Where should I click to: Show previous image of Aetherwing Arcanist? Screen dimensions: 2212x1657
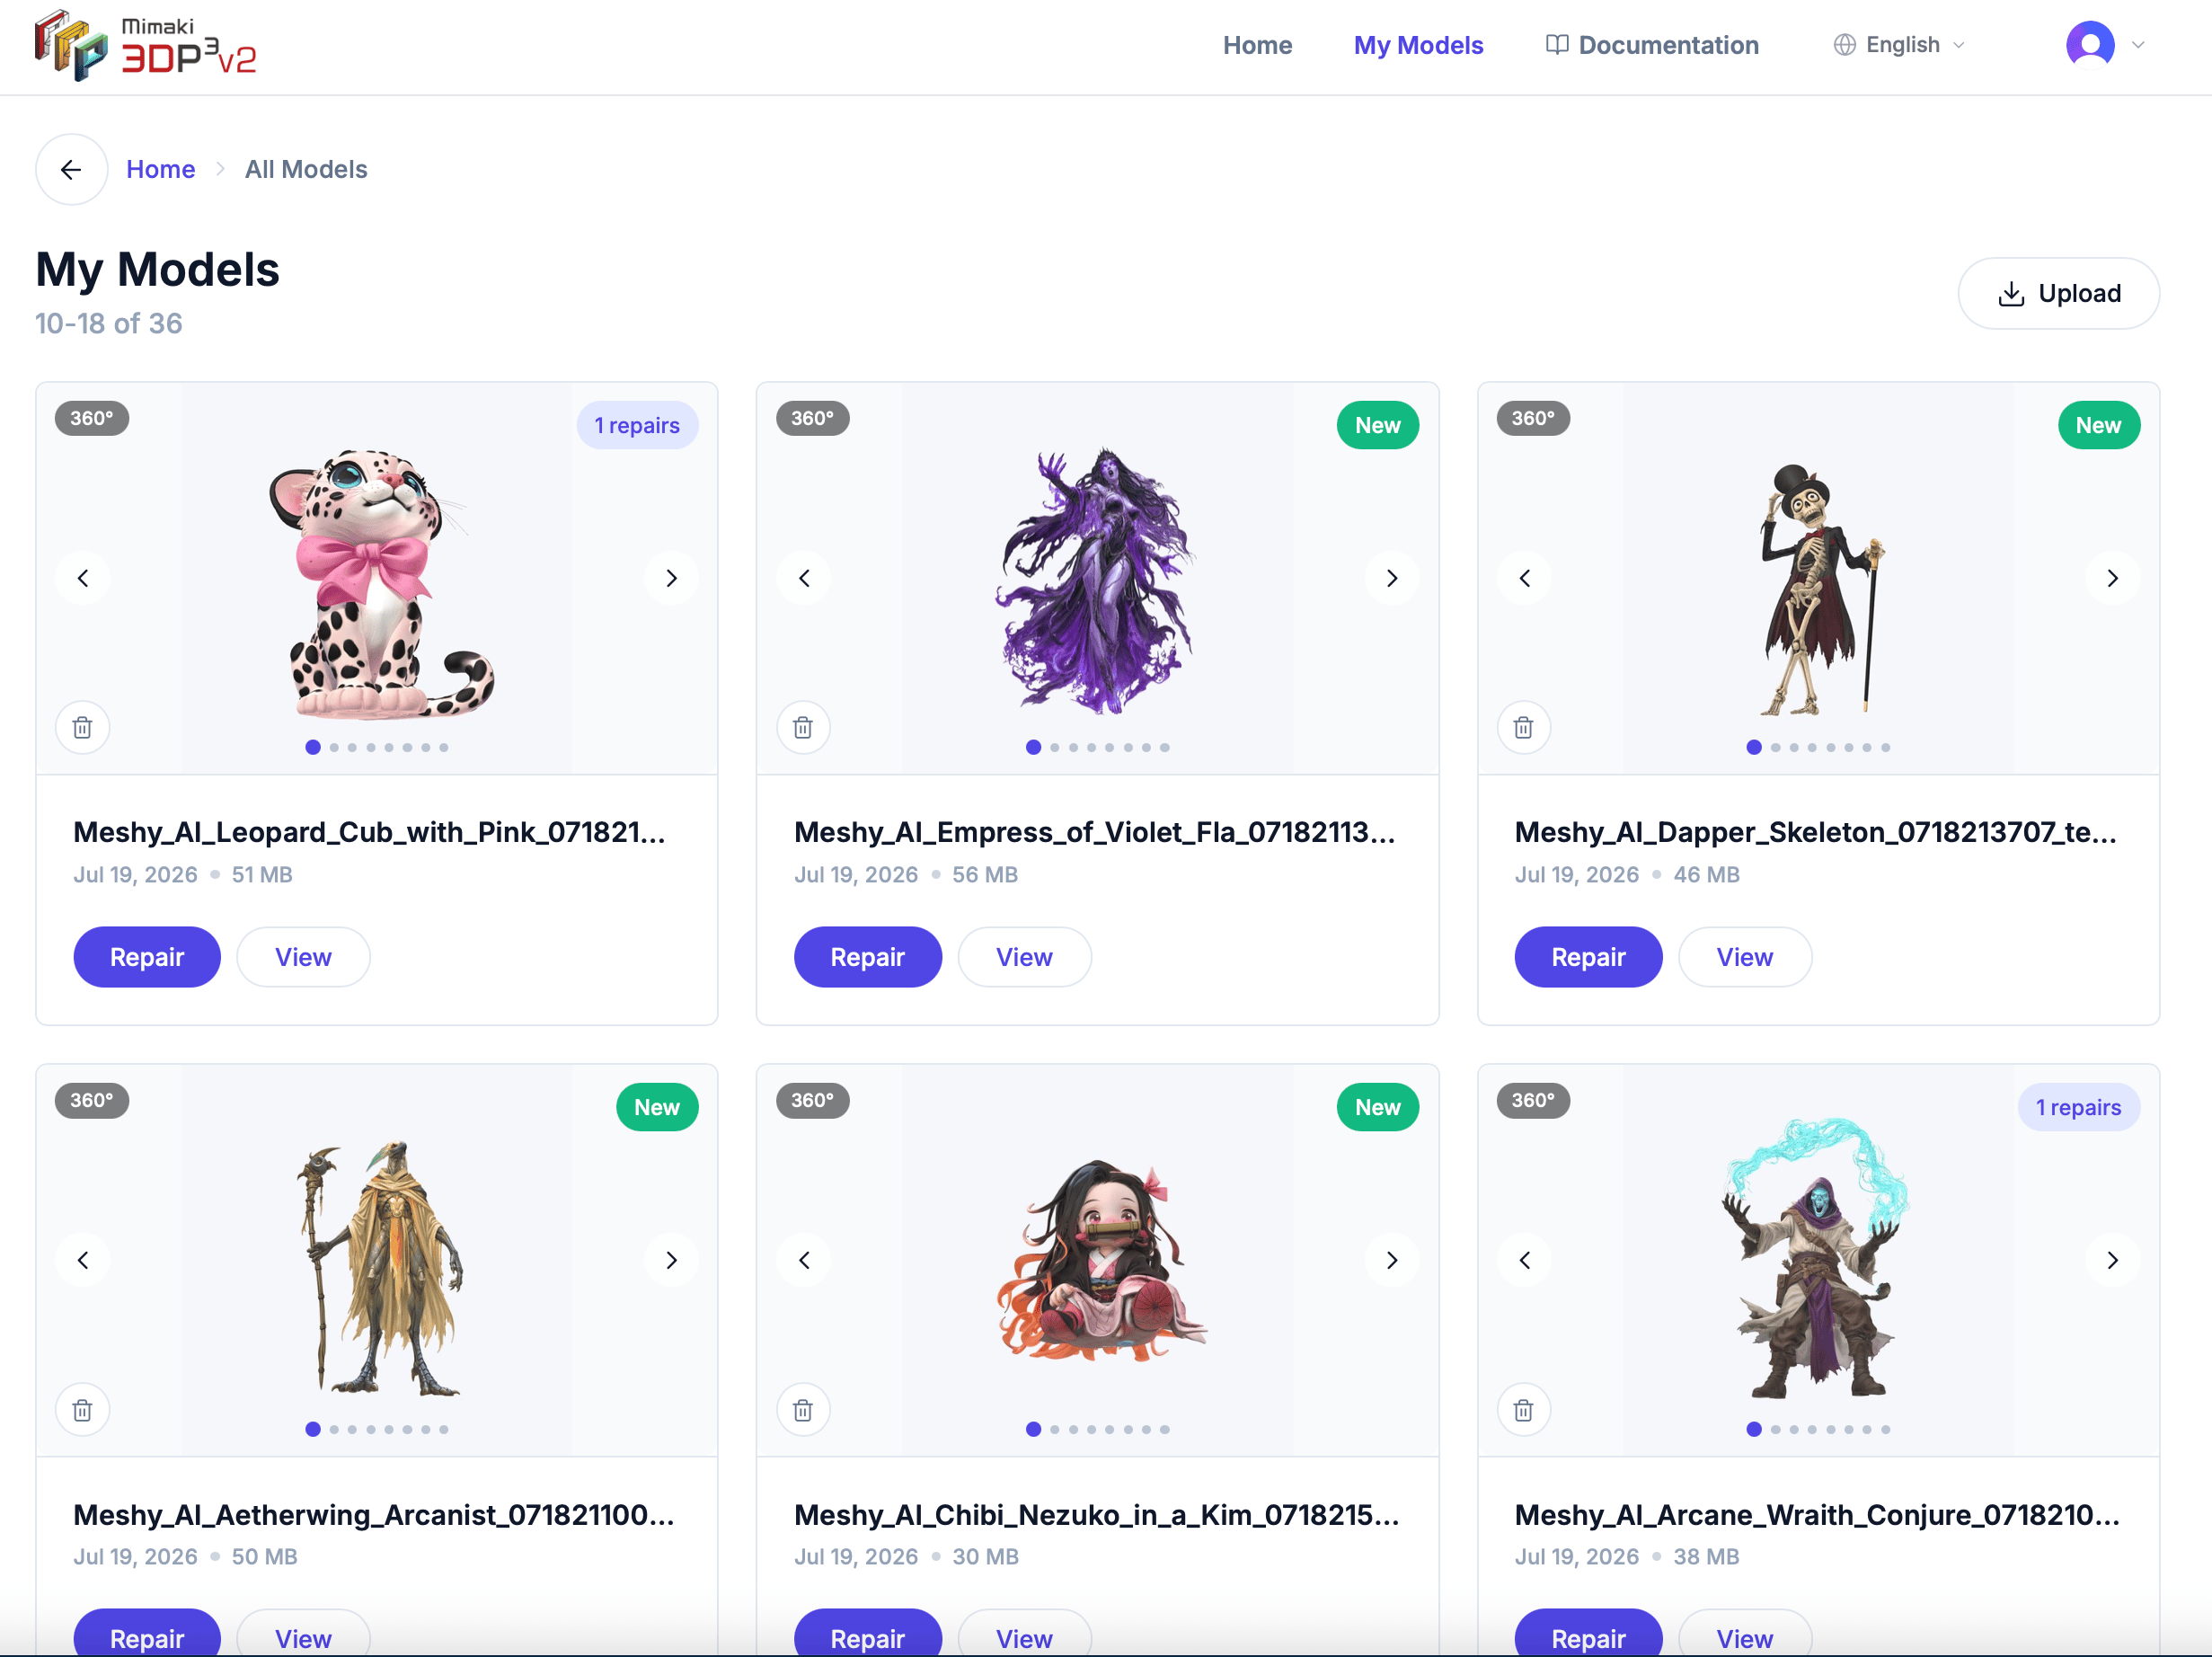83,1260
